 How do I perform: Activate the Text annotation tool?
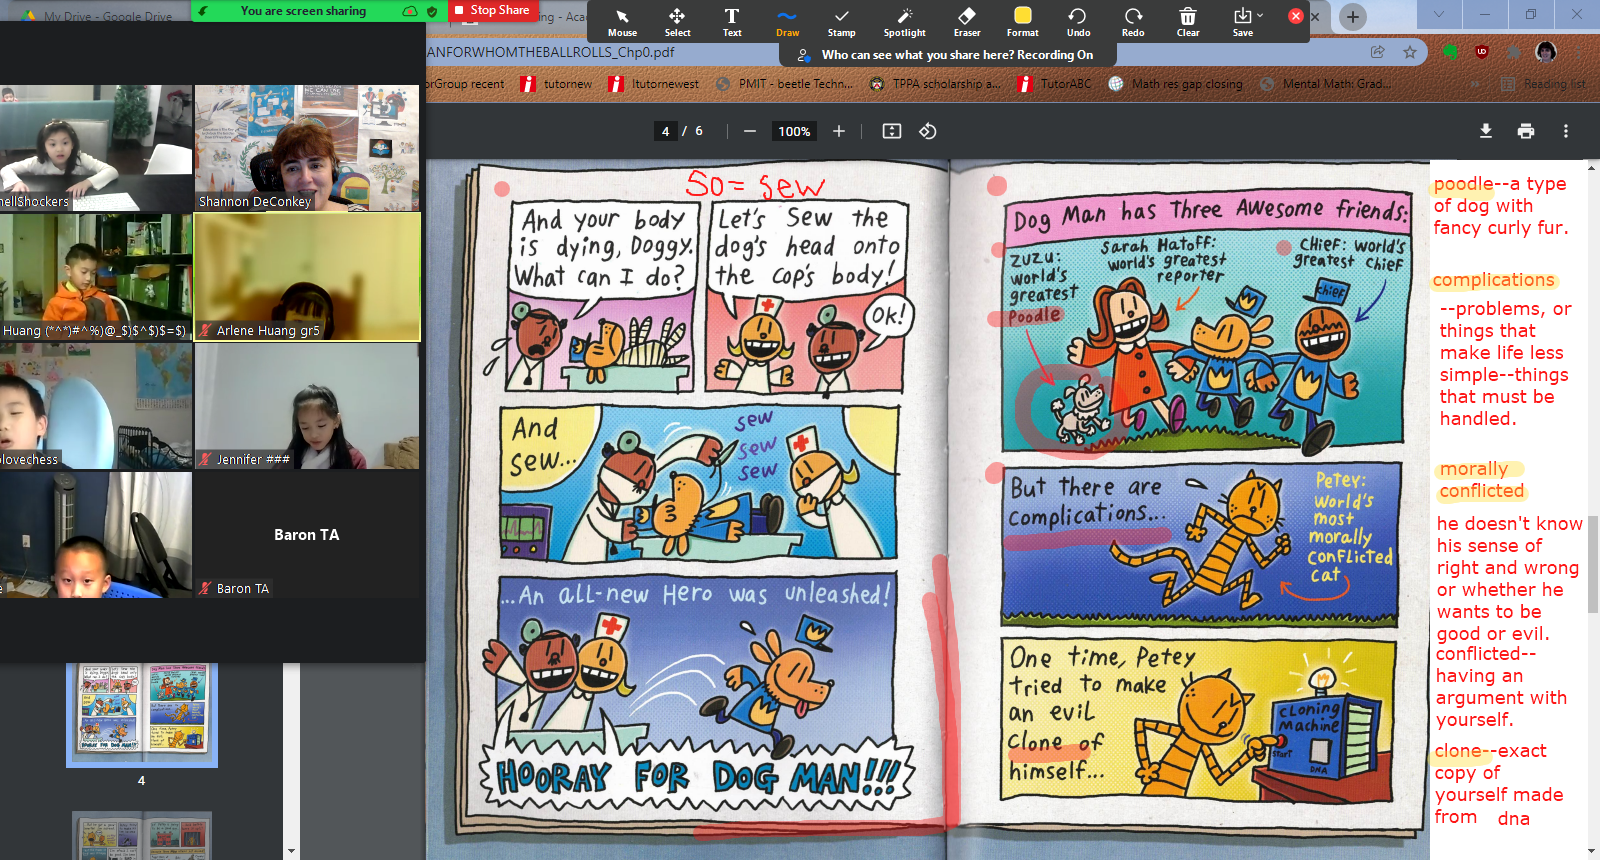coord(732,21)
